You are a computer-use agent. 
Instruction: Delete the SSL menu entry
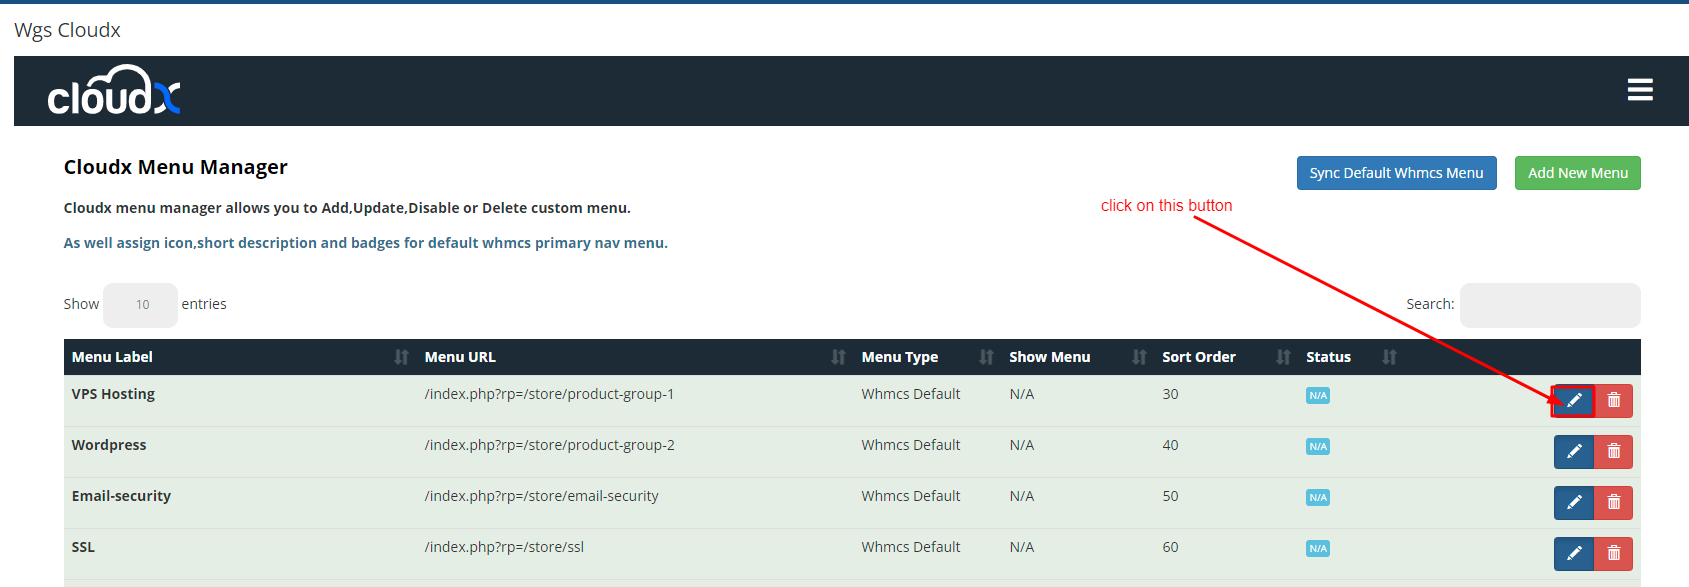(1613, 554)
